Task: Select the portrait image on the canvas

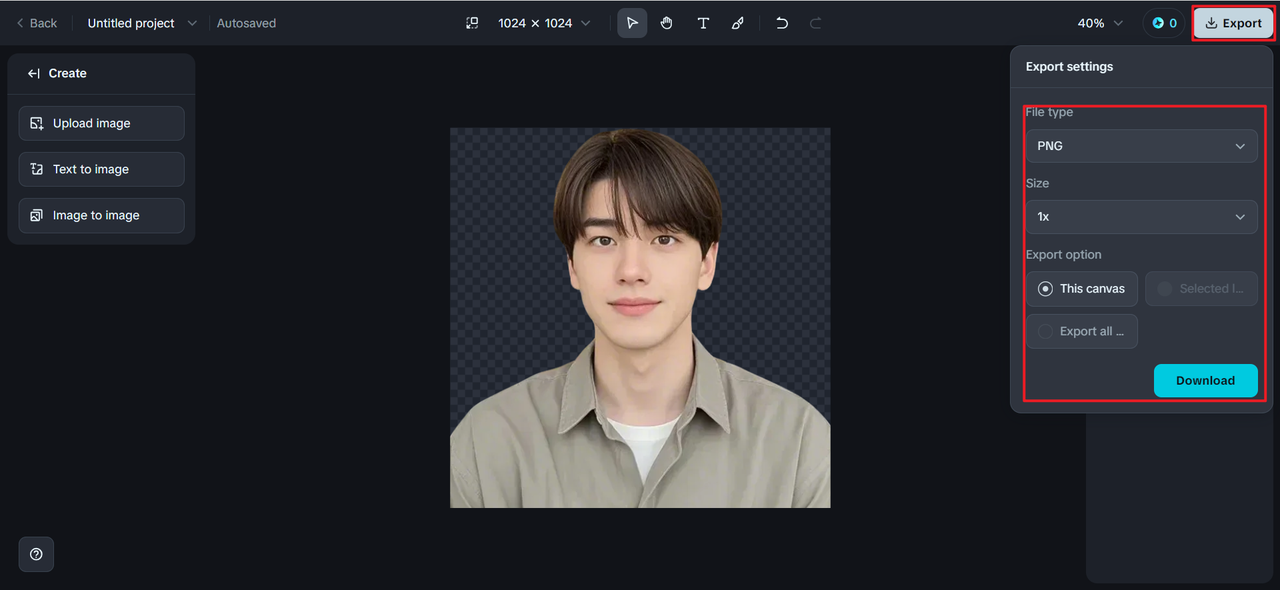Action: [640, 318]
